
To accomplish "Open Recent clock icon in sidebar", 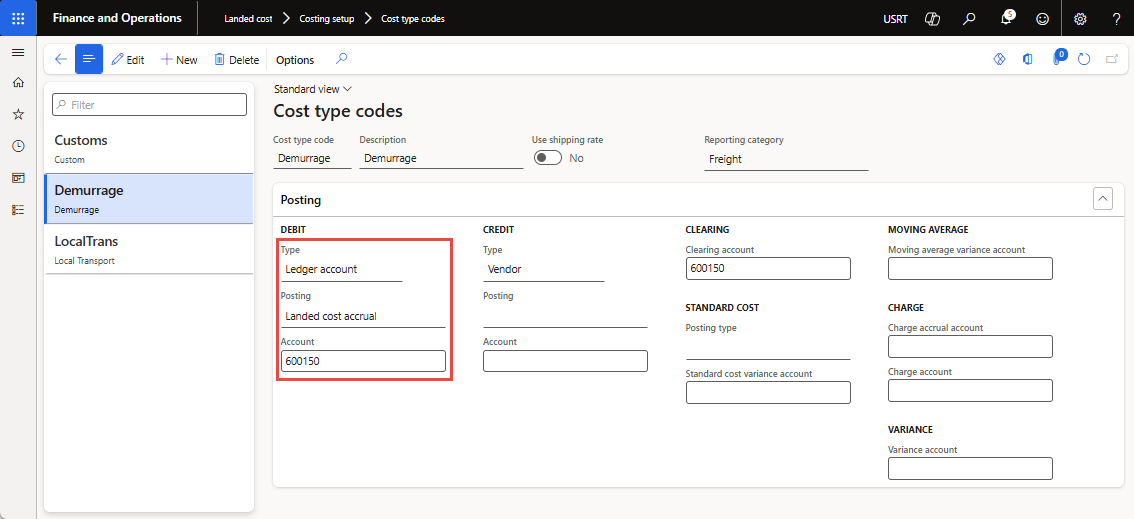I will click(17, 146).
